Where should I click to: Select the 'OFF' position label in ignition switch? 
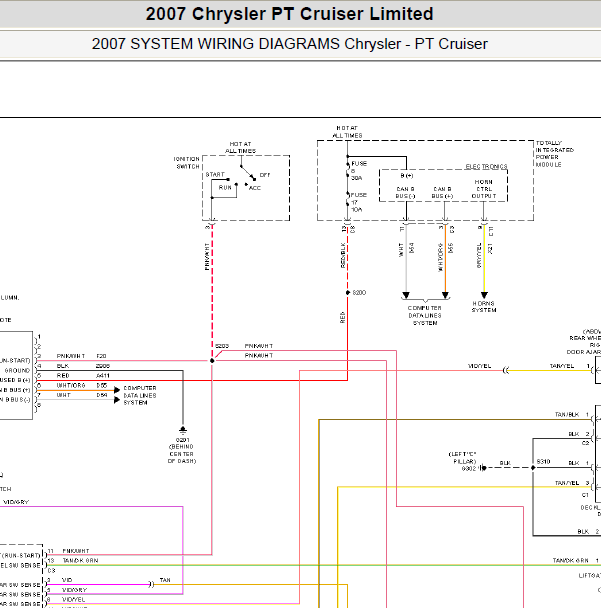click(x=265, y=175)
